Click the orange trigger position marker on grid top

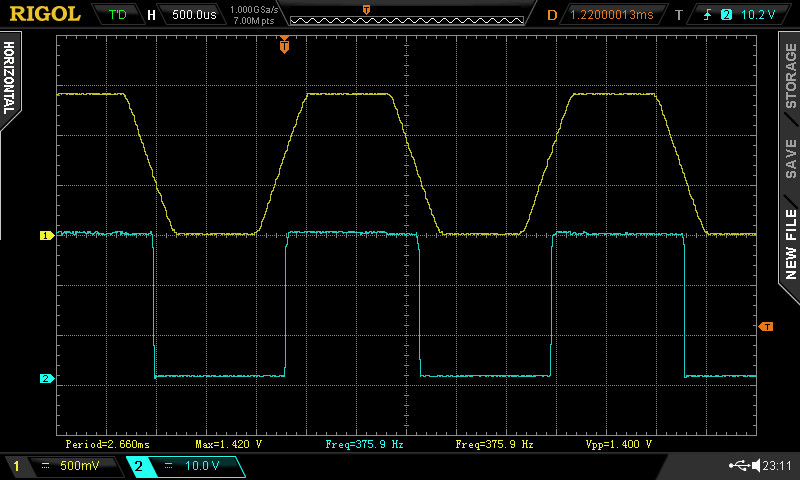[x=284, y=45]
